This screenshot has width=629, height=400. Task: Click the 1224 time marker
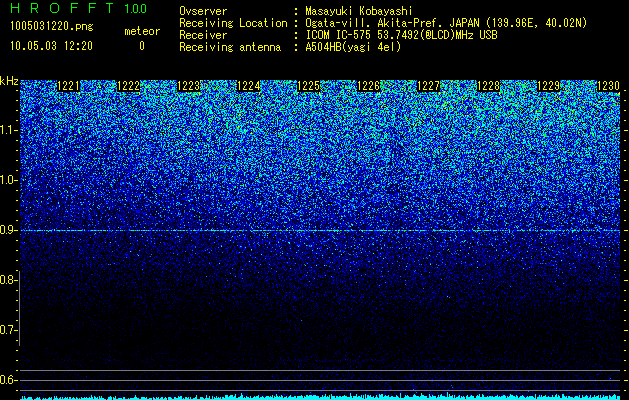[249, 86]
